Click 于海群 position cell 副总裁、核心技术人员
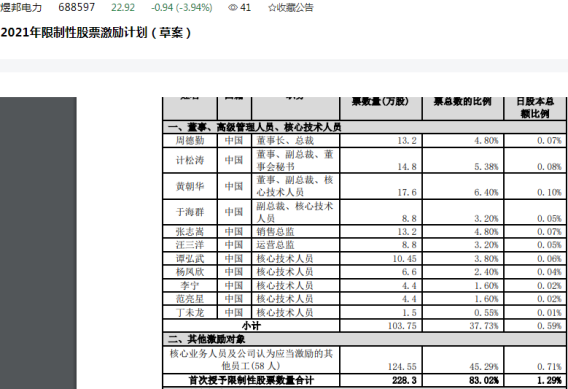The width and height of the screenshot is (568, 389). pyautogui.click(x=295, y=212)
